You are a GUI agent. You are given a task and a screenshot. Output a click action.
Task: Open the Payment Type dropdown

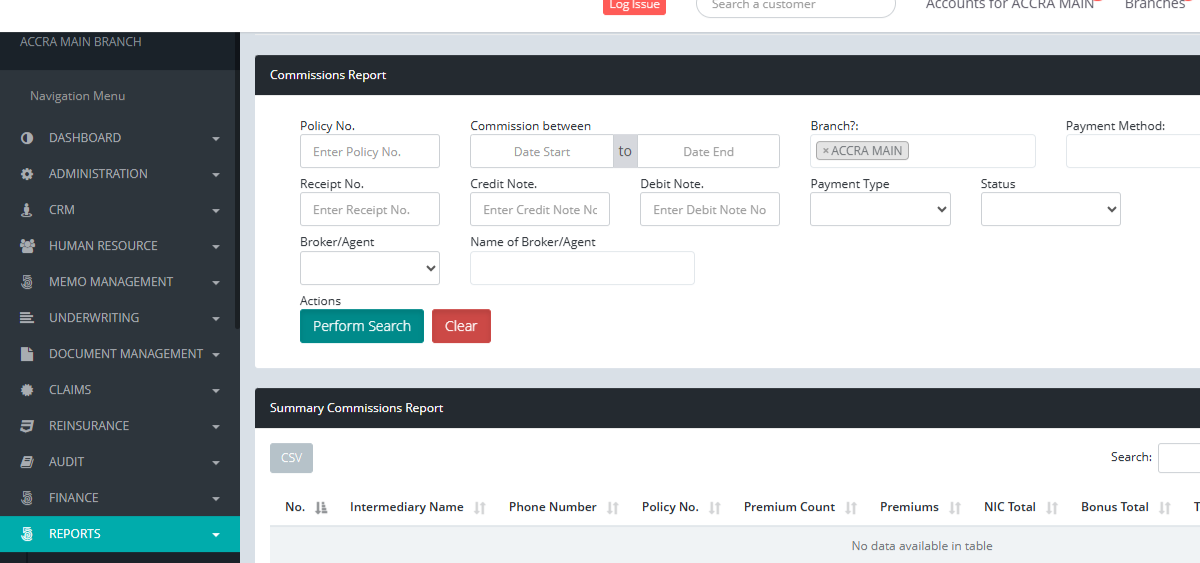pos(880,209)
